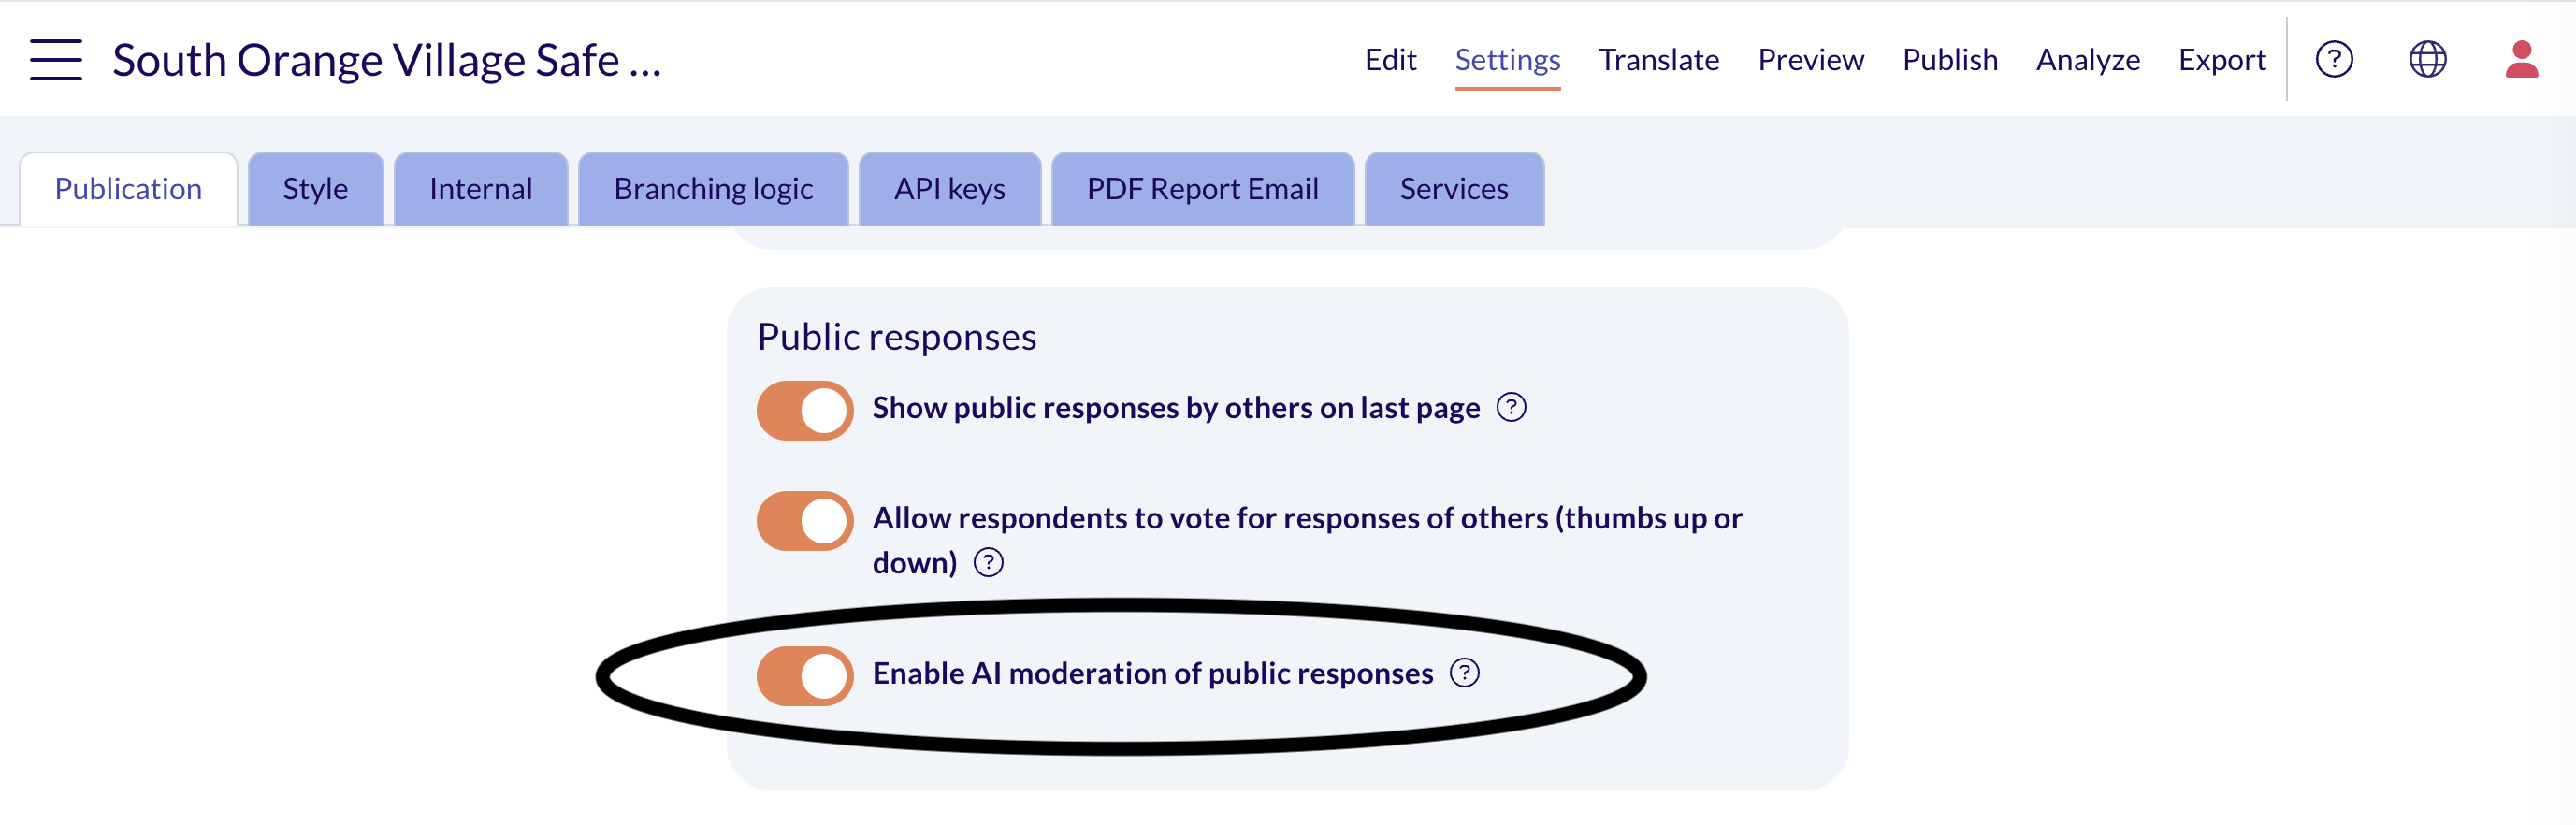2576x825 pixels.
Task: Click the Publish link in the header
Action: 1949,60
